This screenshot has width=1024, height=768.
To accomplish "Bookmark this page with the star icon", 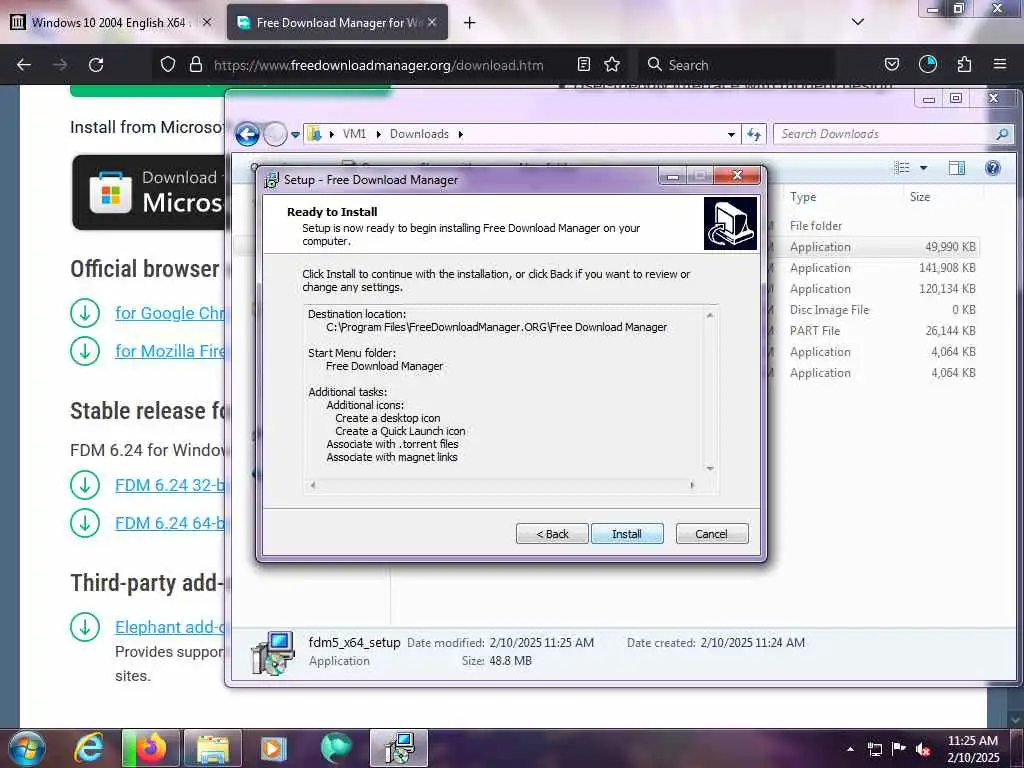I will pyautogui.click(x=612, y=65).
